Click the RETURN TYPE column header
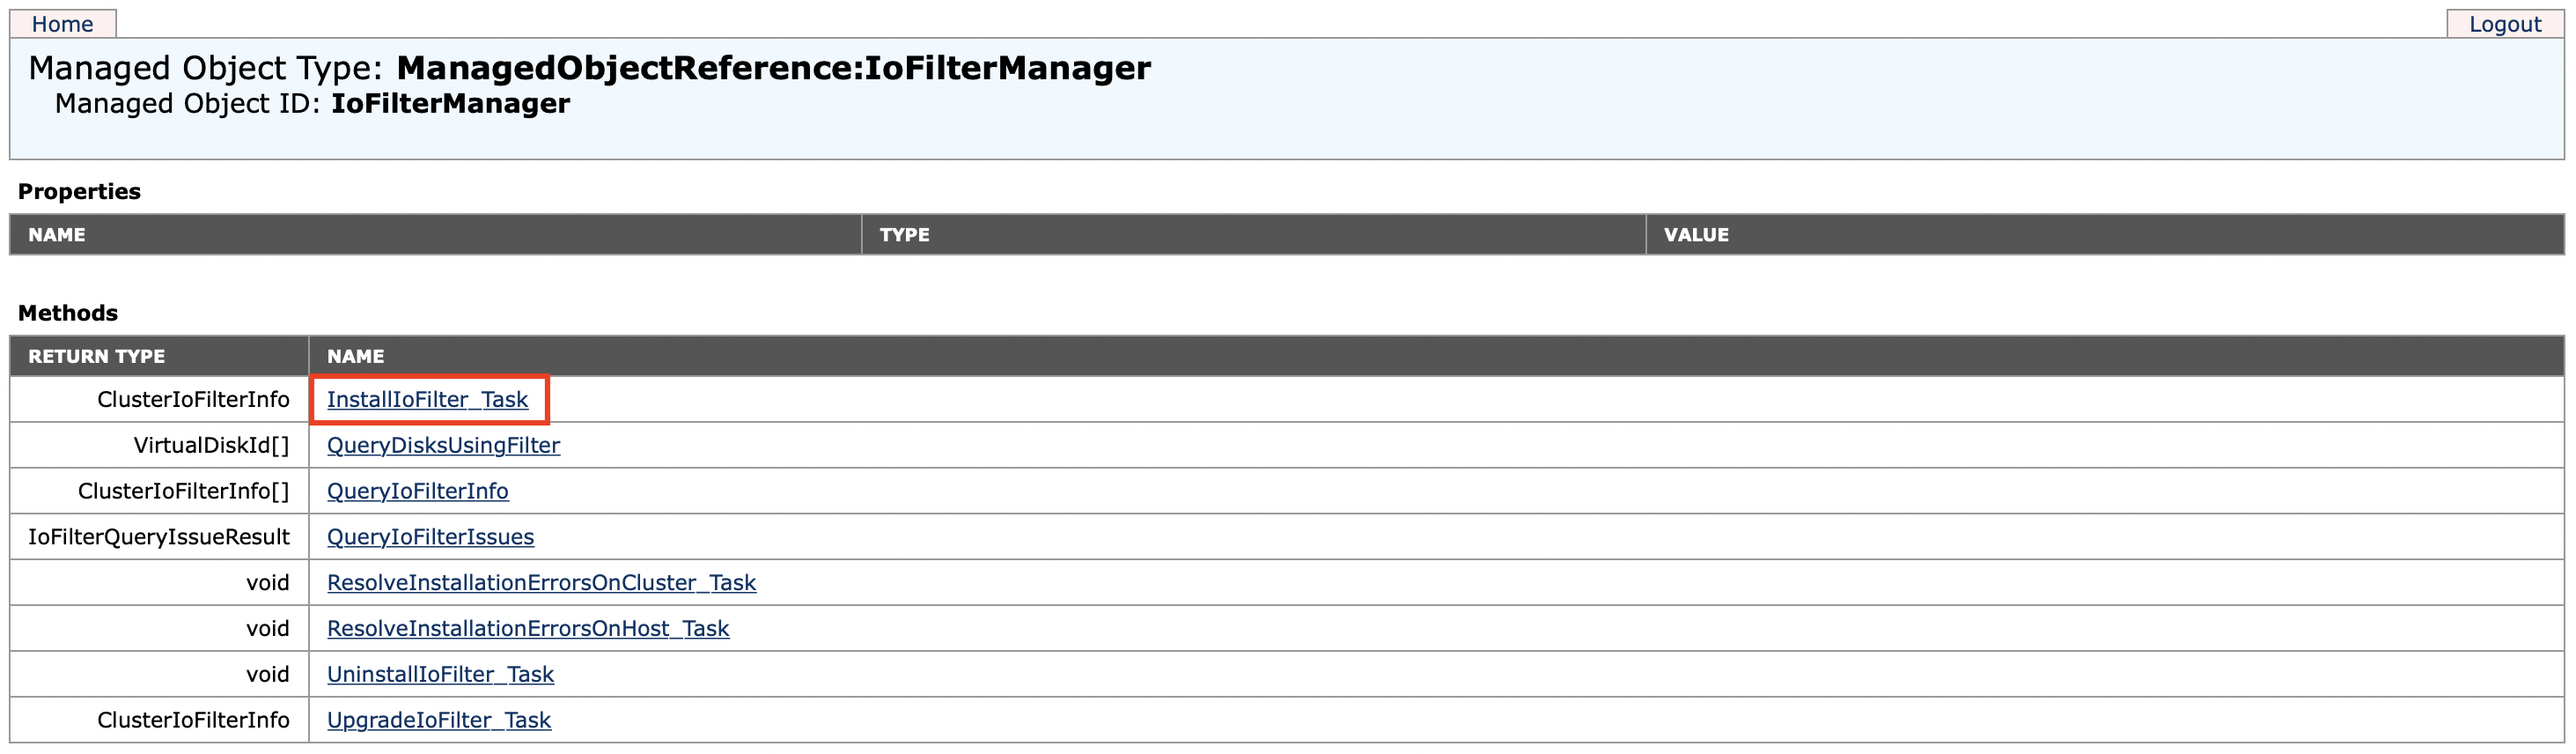 coord(96,357)
